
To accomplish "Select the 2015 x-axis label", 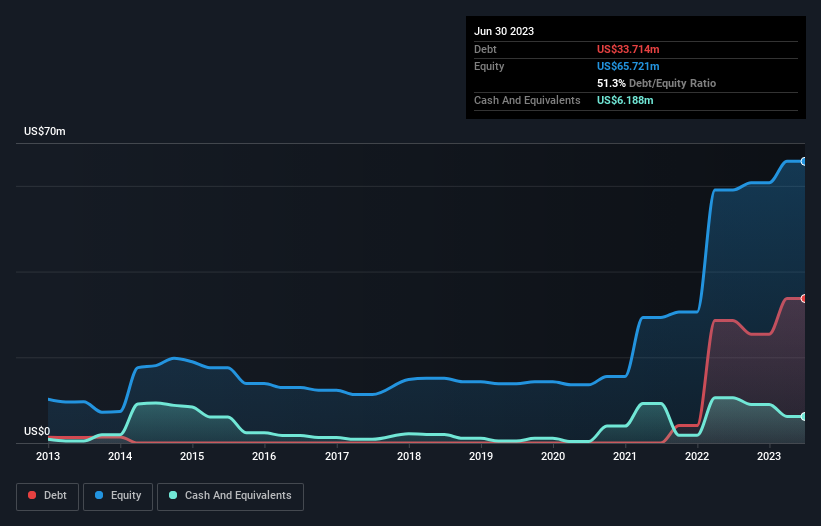I will (x=192, y=456).
